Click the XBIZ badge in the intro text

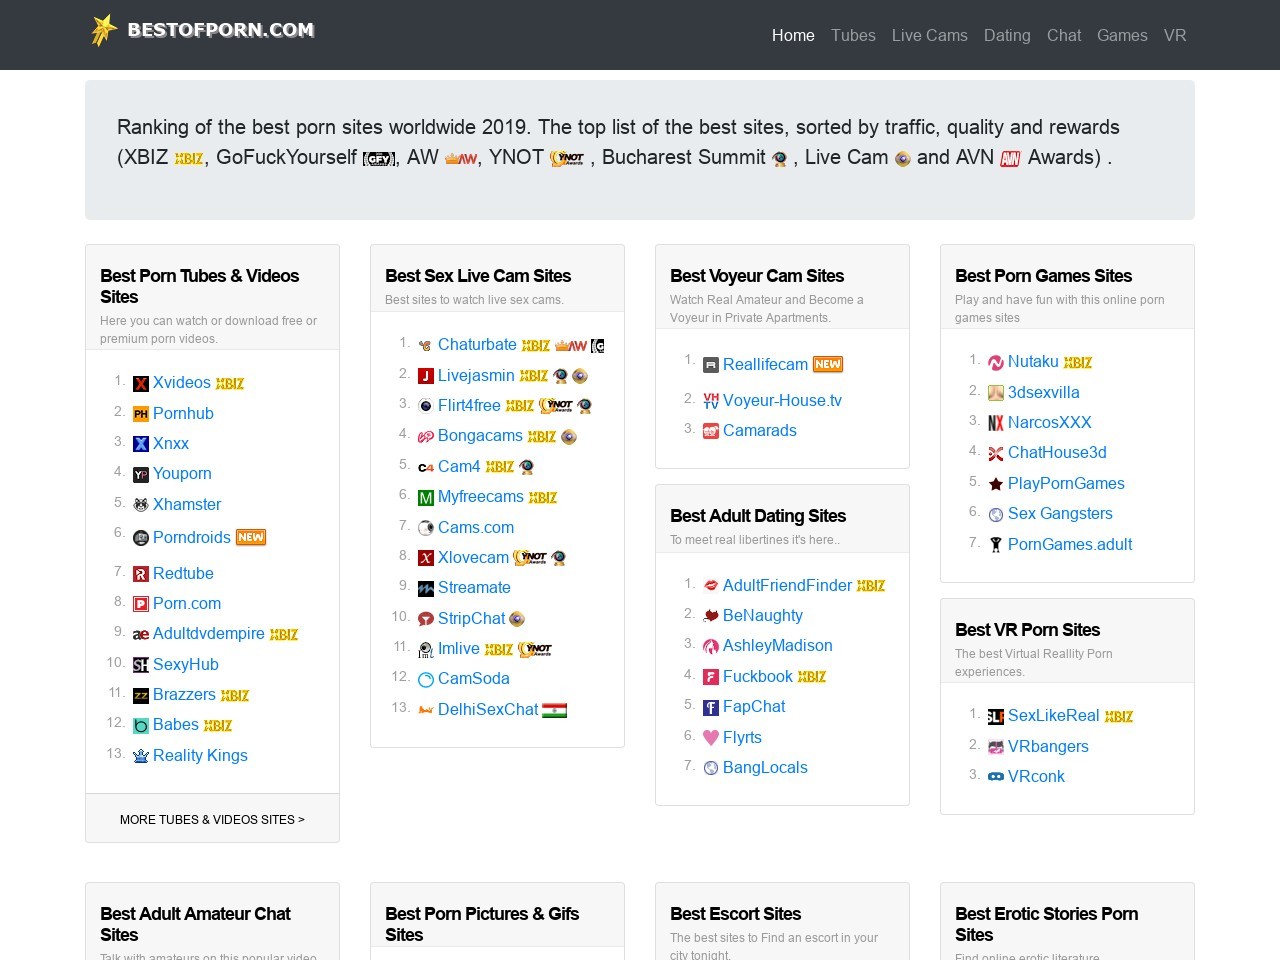pyautogui.click(x=189, y=159)
